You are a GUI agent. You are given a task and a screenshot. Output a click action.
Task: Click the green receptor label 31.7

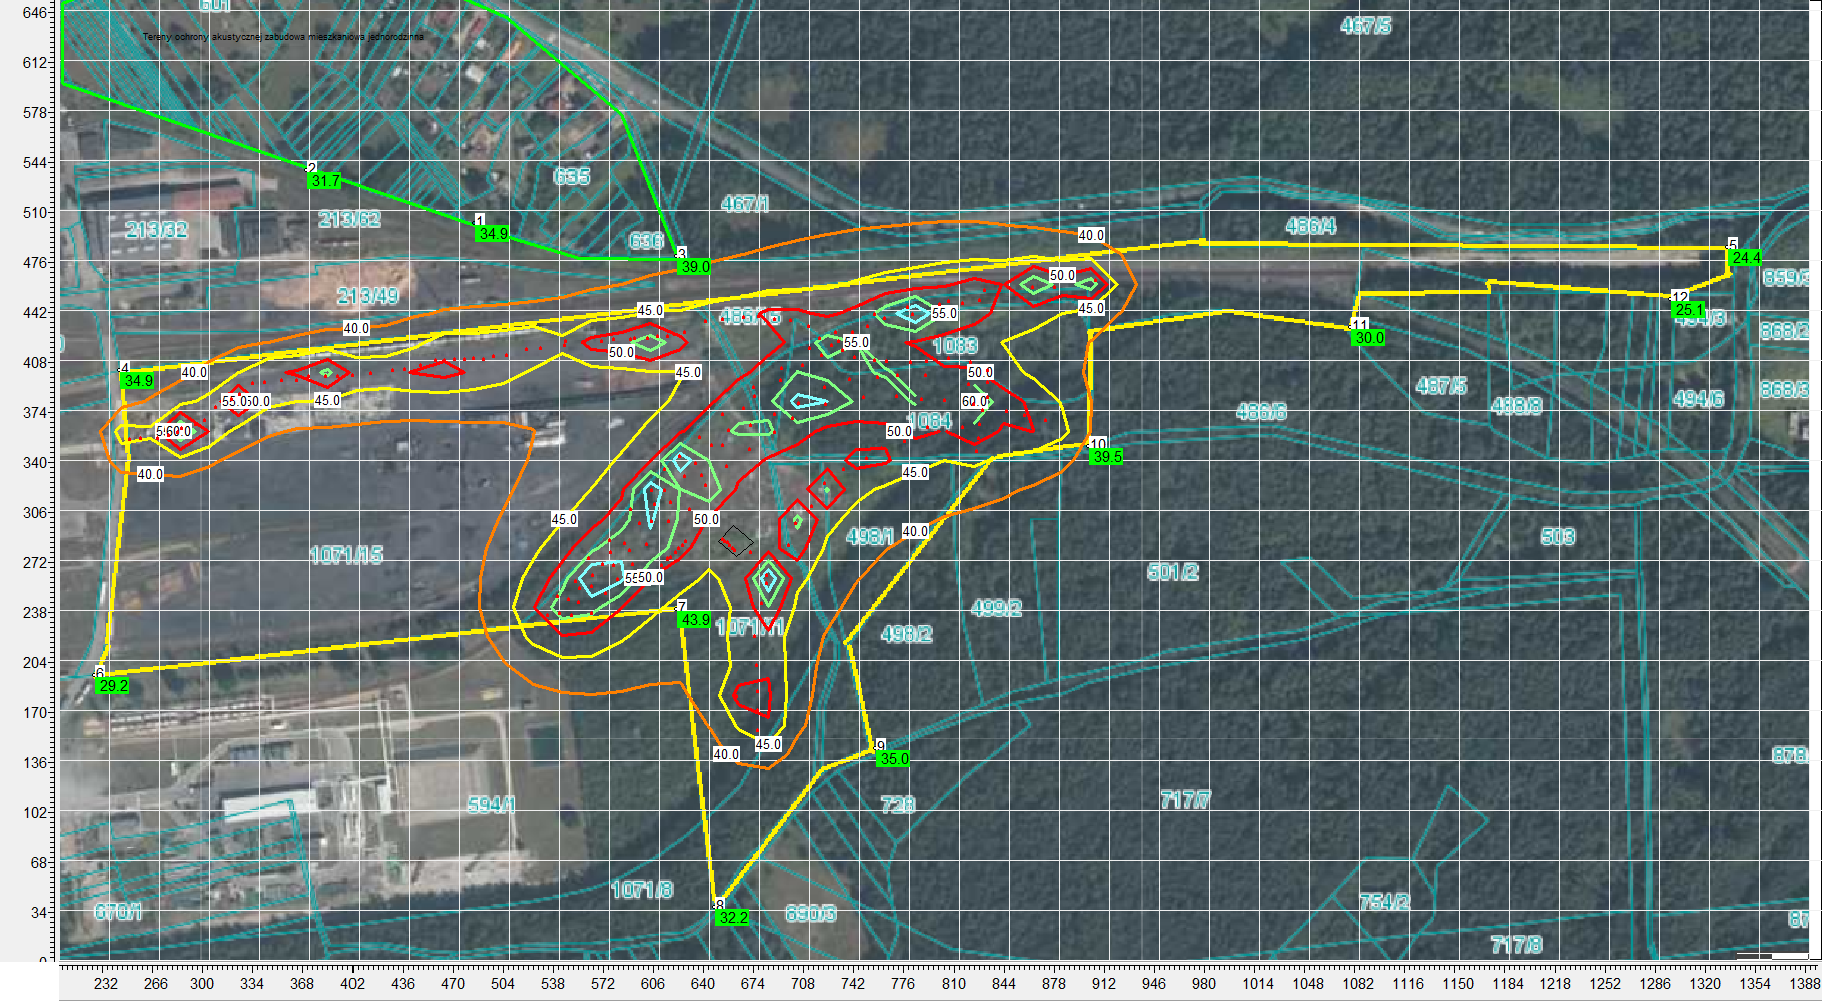pyautogui.click(x=325, y=181)
